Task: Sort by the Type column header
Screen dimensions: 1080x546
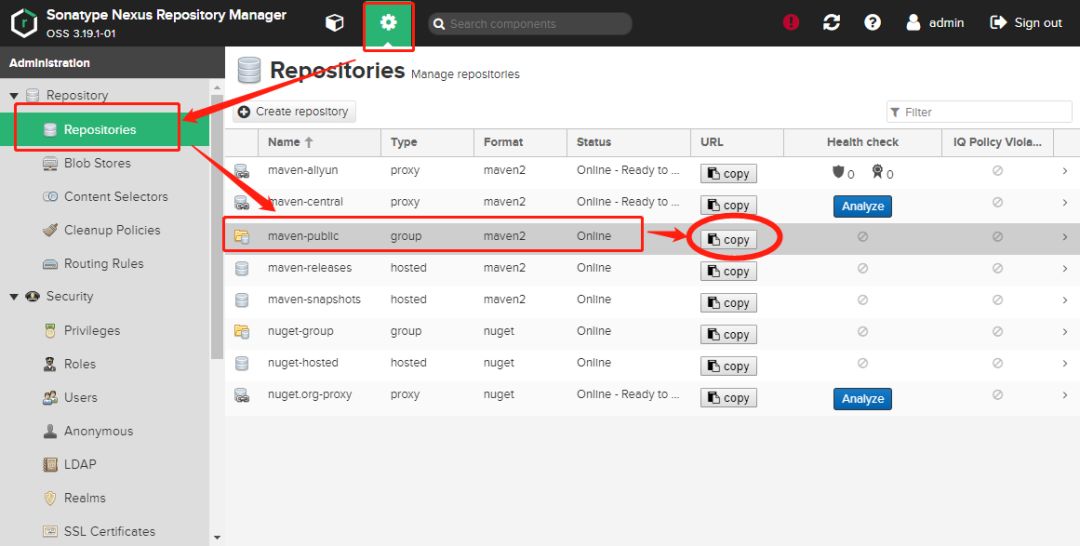Action: [x=427, y=142]
